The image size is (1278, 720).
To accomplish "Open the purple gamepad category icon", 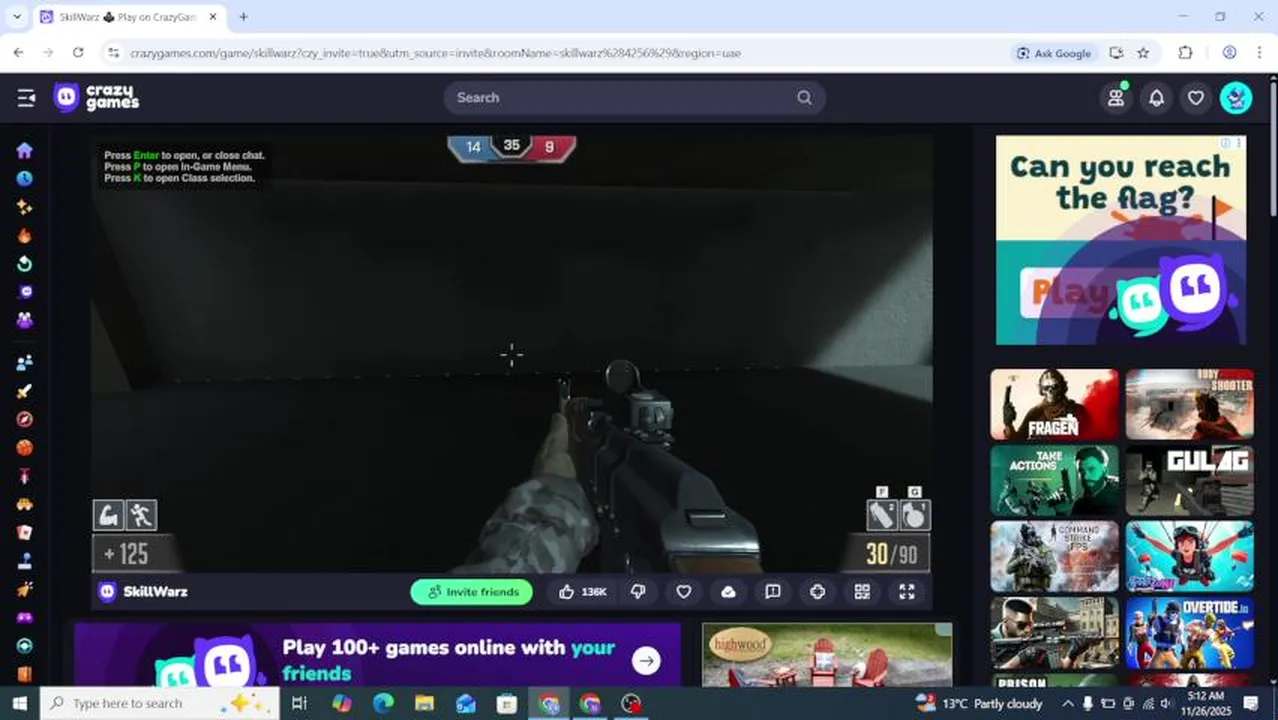I will pyautogui.click(x=24, y=618).
